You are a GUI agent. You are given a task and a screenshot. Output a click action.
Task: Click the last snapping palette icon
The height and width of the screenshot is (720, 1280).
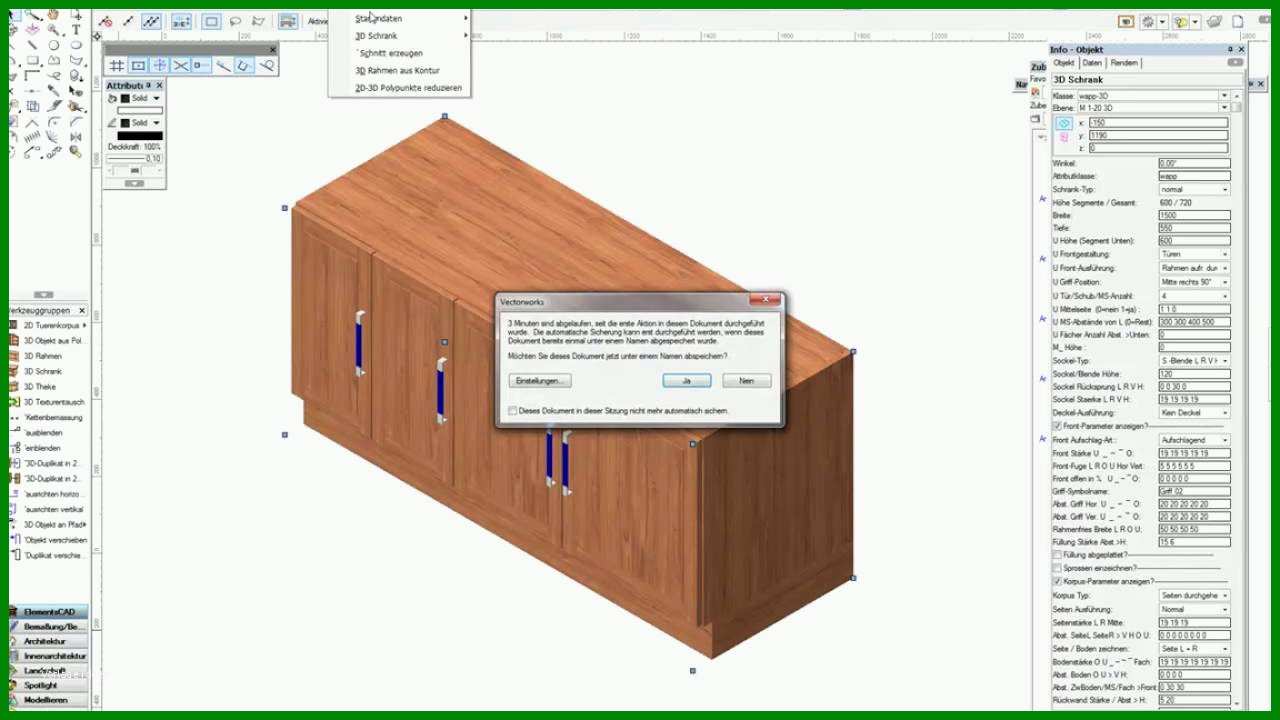click(x=266, y=66)
